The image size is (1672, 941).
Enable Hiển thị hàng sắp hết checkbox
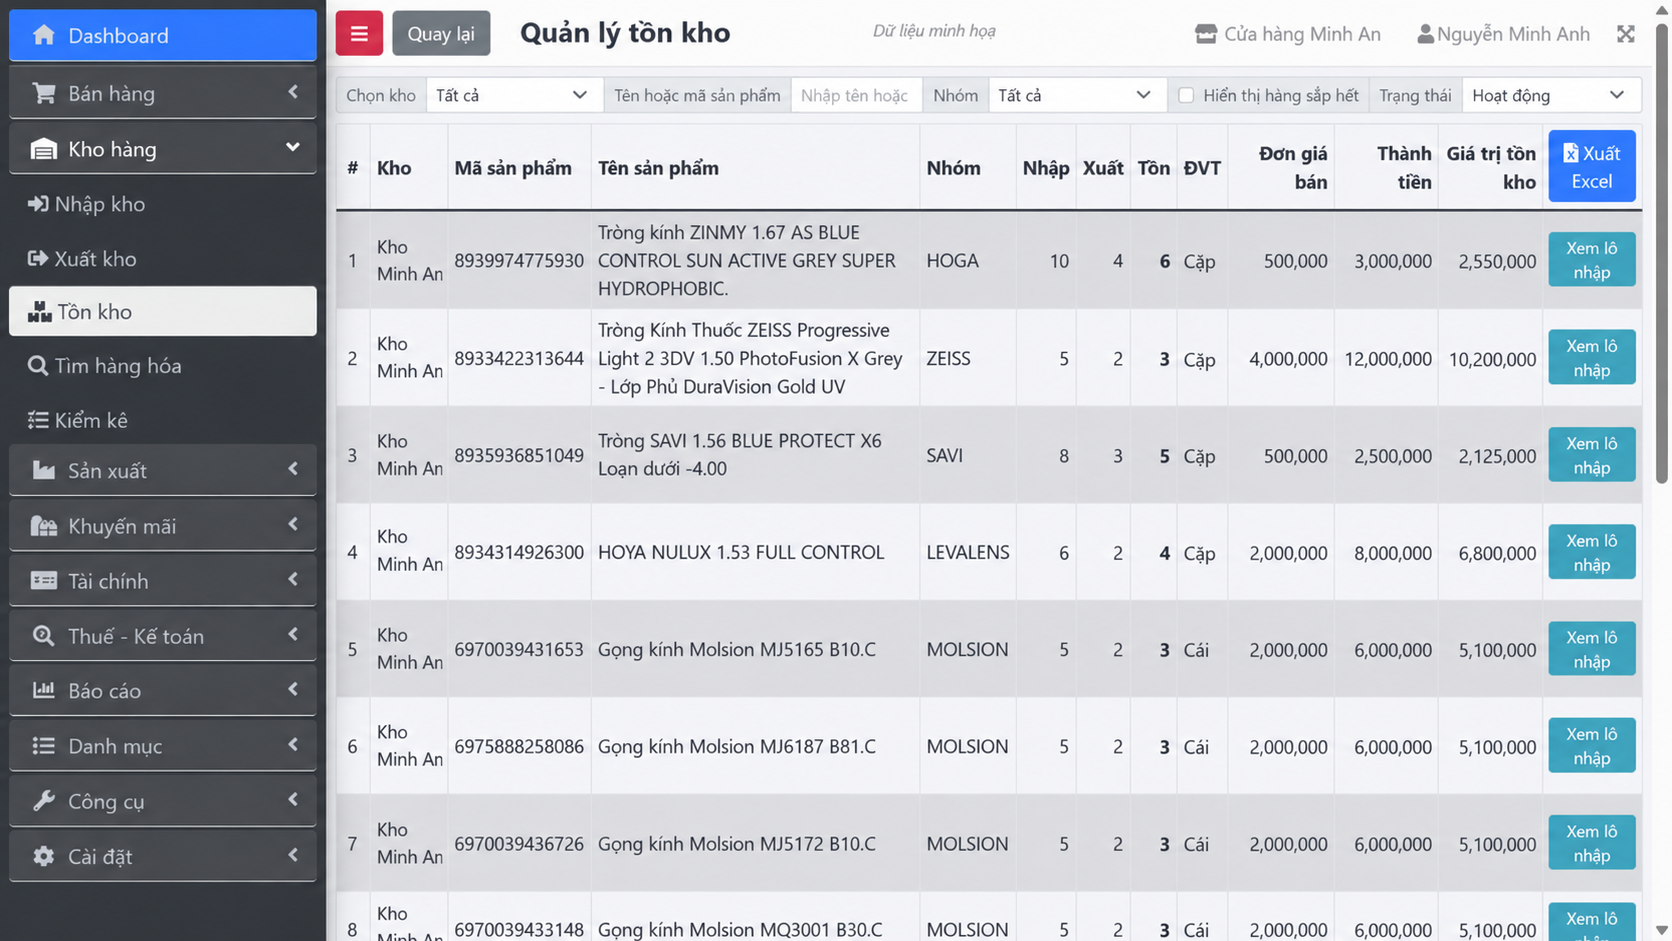click(x=1186, y=96)
